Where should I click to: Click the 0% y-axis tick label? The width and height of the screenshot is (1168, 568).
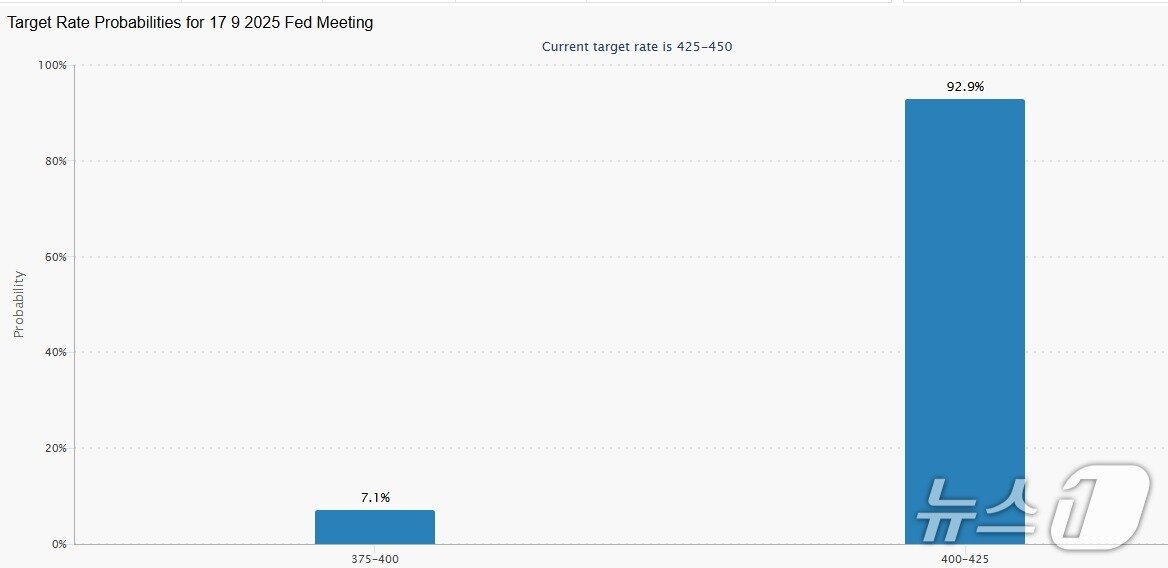tap(58, 544)
